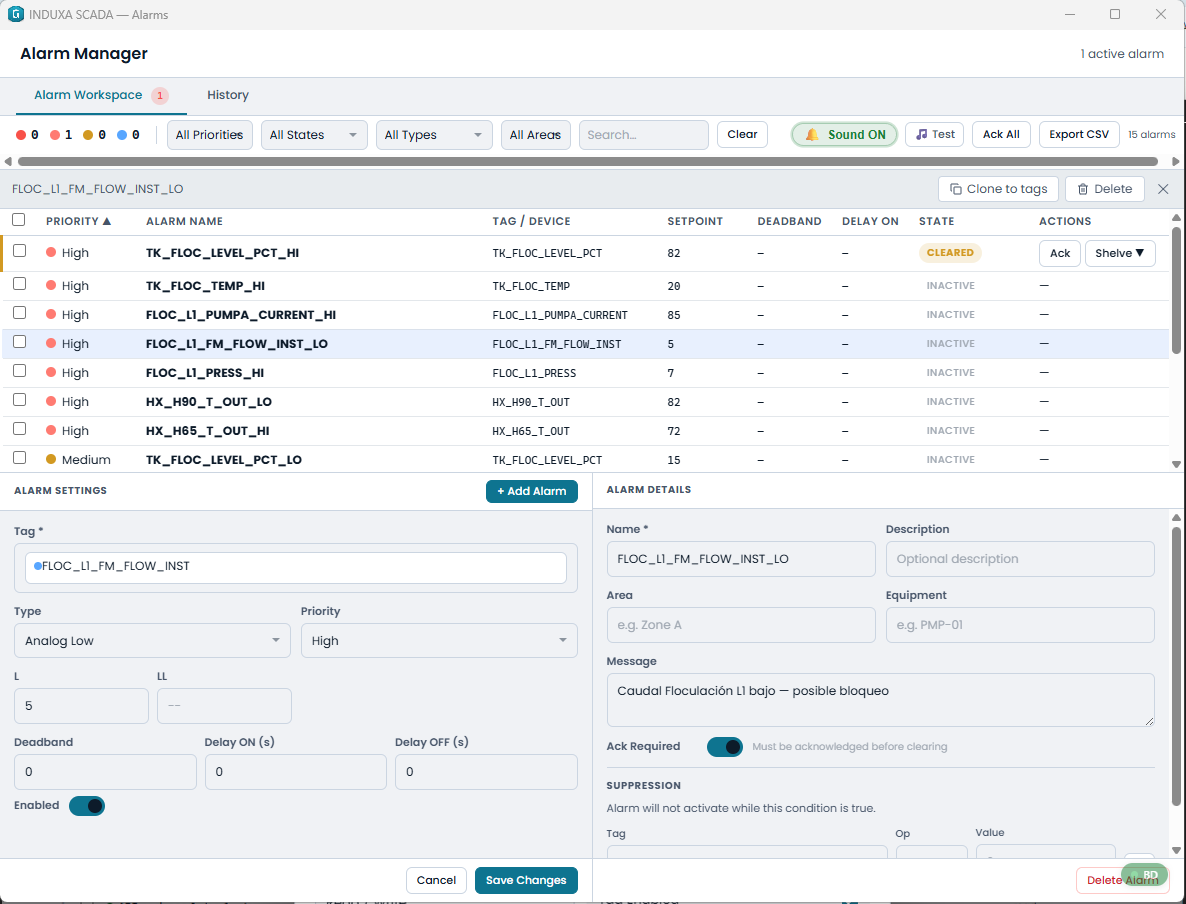Viewport: 1186px width, 904px height.
Task: Click the Ack All button
Action: [1001, 135]
